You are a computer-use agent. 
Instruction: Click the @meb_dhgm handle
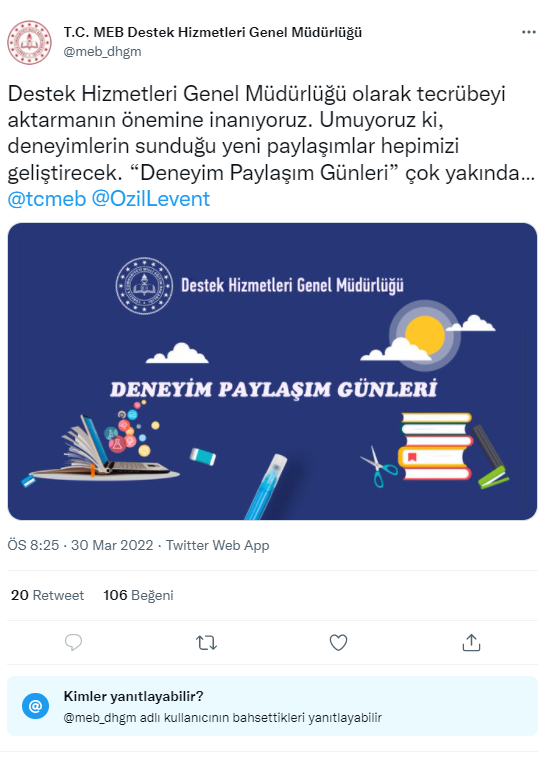point(102,51)
